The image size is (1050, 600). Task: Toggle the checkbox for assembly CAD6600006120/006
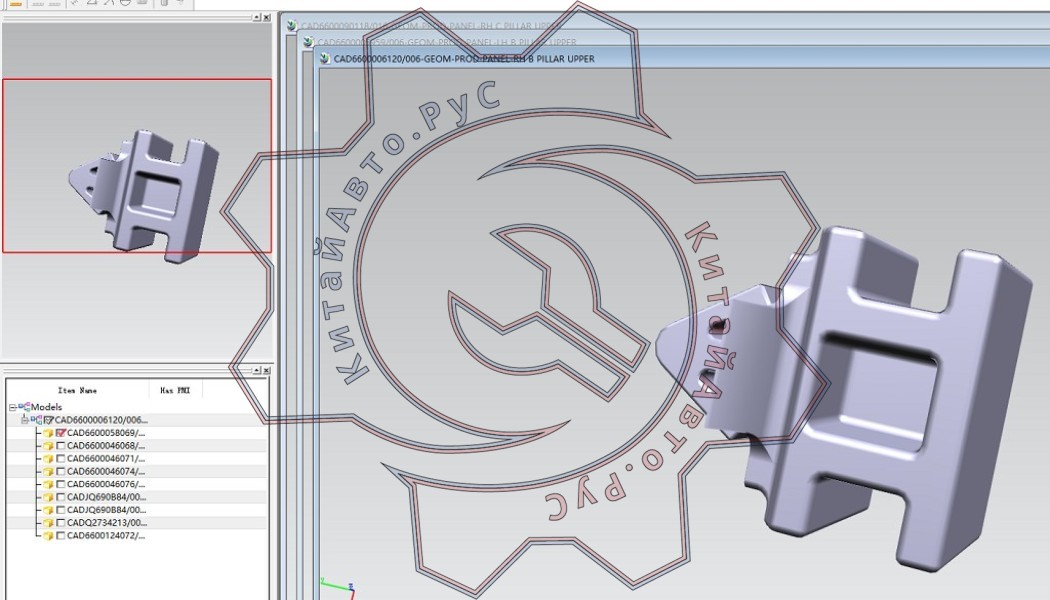coord(48,420)
